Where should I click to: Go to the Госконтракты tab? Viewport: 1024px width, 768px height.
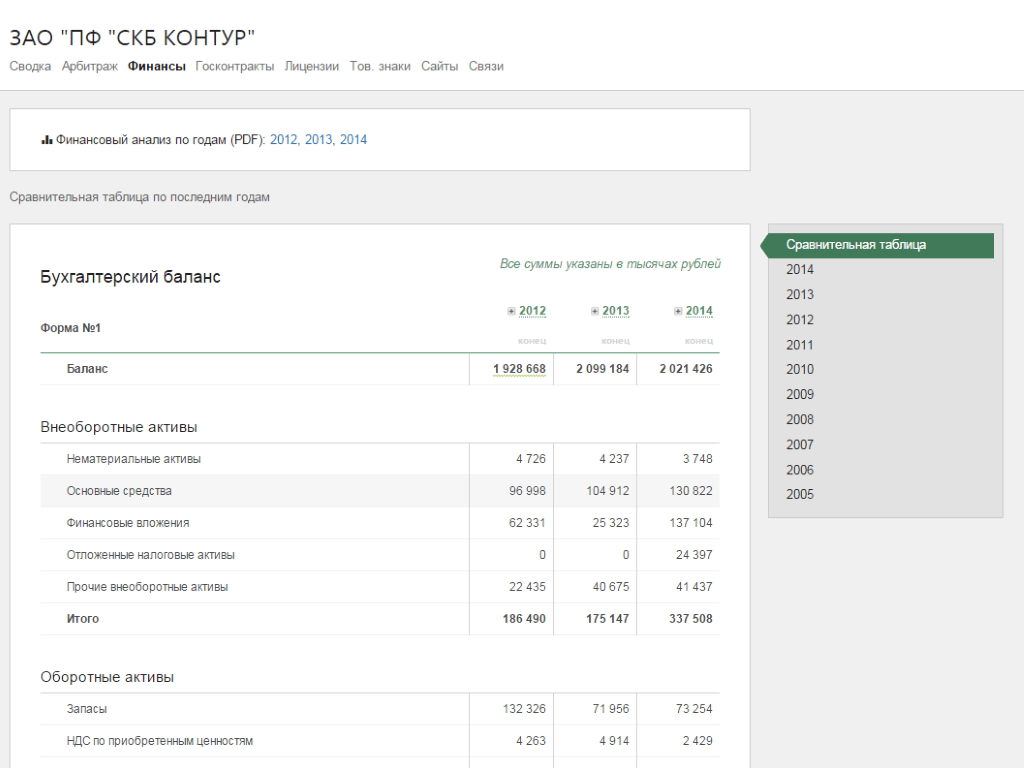[x=234, y=66]
